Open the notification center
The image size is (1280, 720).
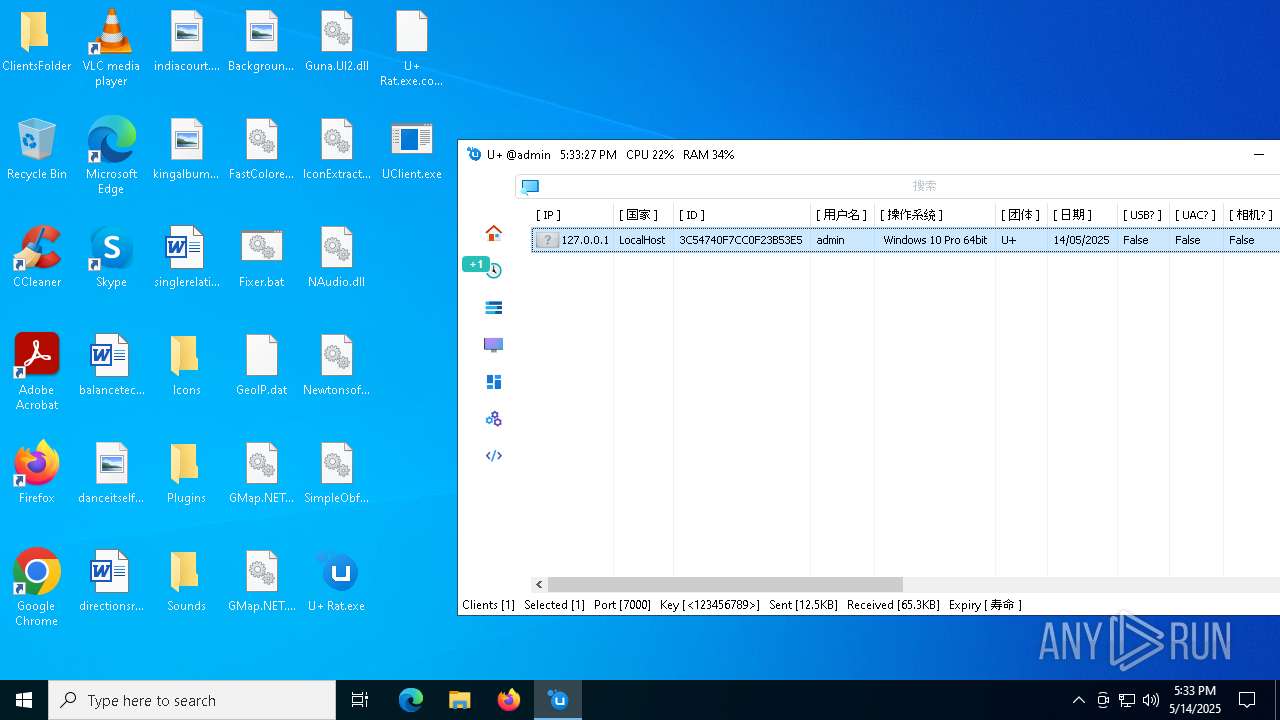[x=1247, y=700]
